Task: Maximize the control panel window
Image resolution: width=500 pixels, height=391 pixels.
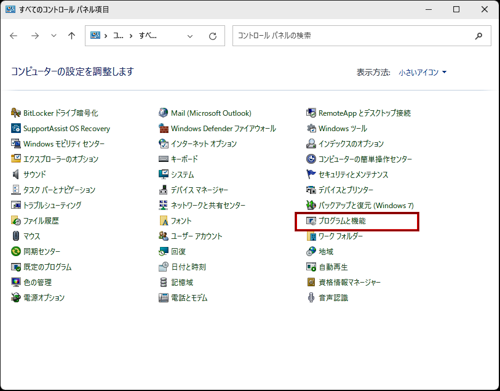Action: [456, 9]
